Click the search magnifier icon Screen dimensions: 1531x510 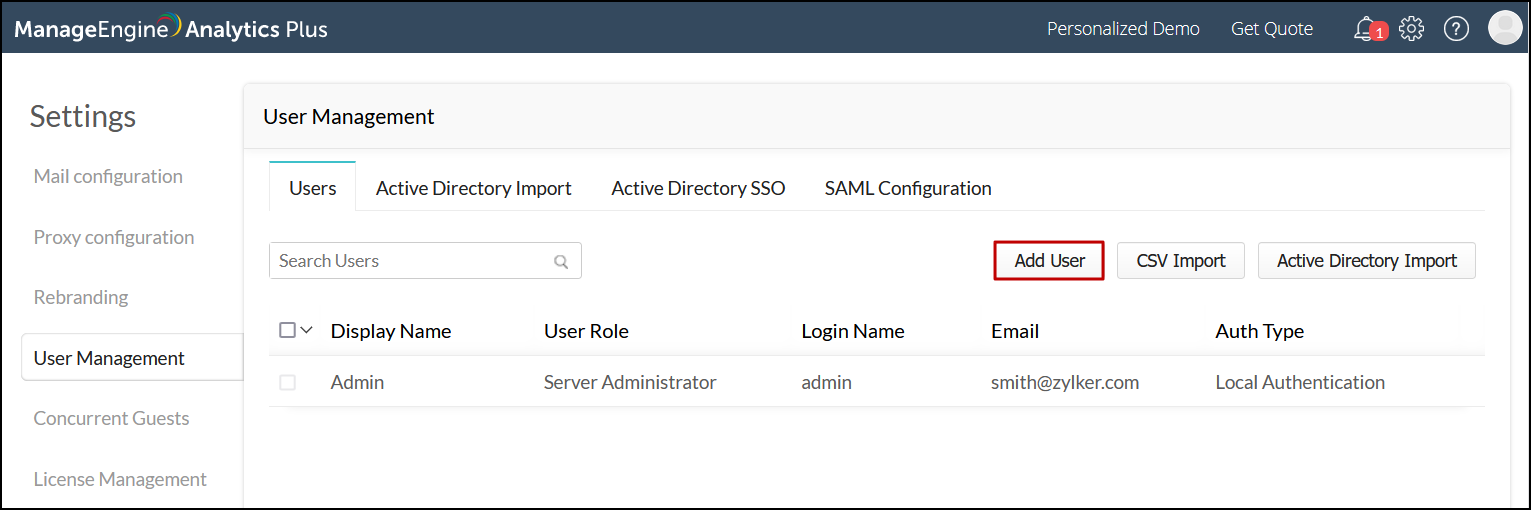point(561,262)
